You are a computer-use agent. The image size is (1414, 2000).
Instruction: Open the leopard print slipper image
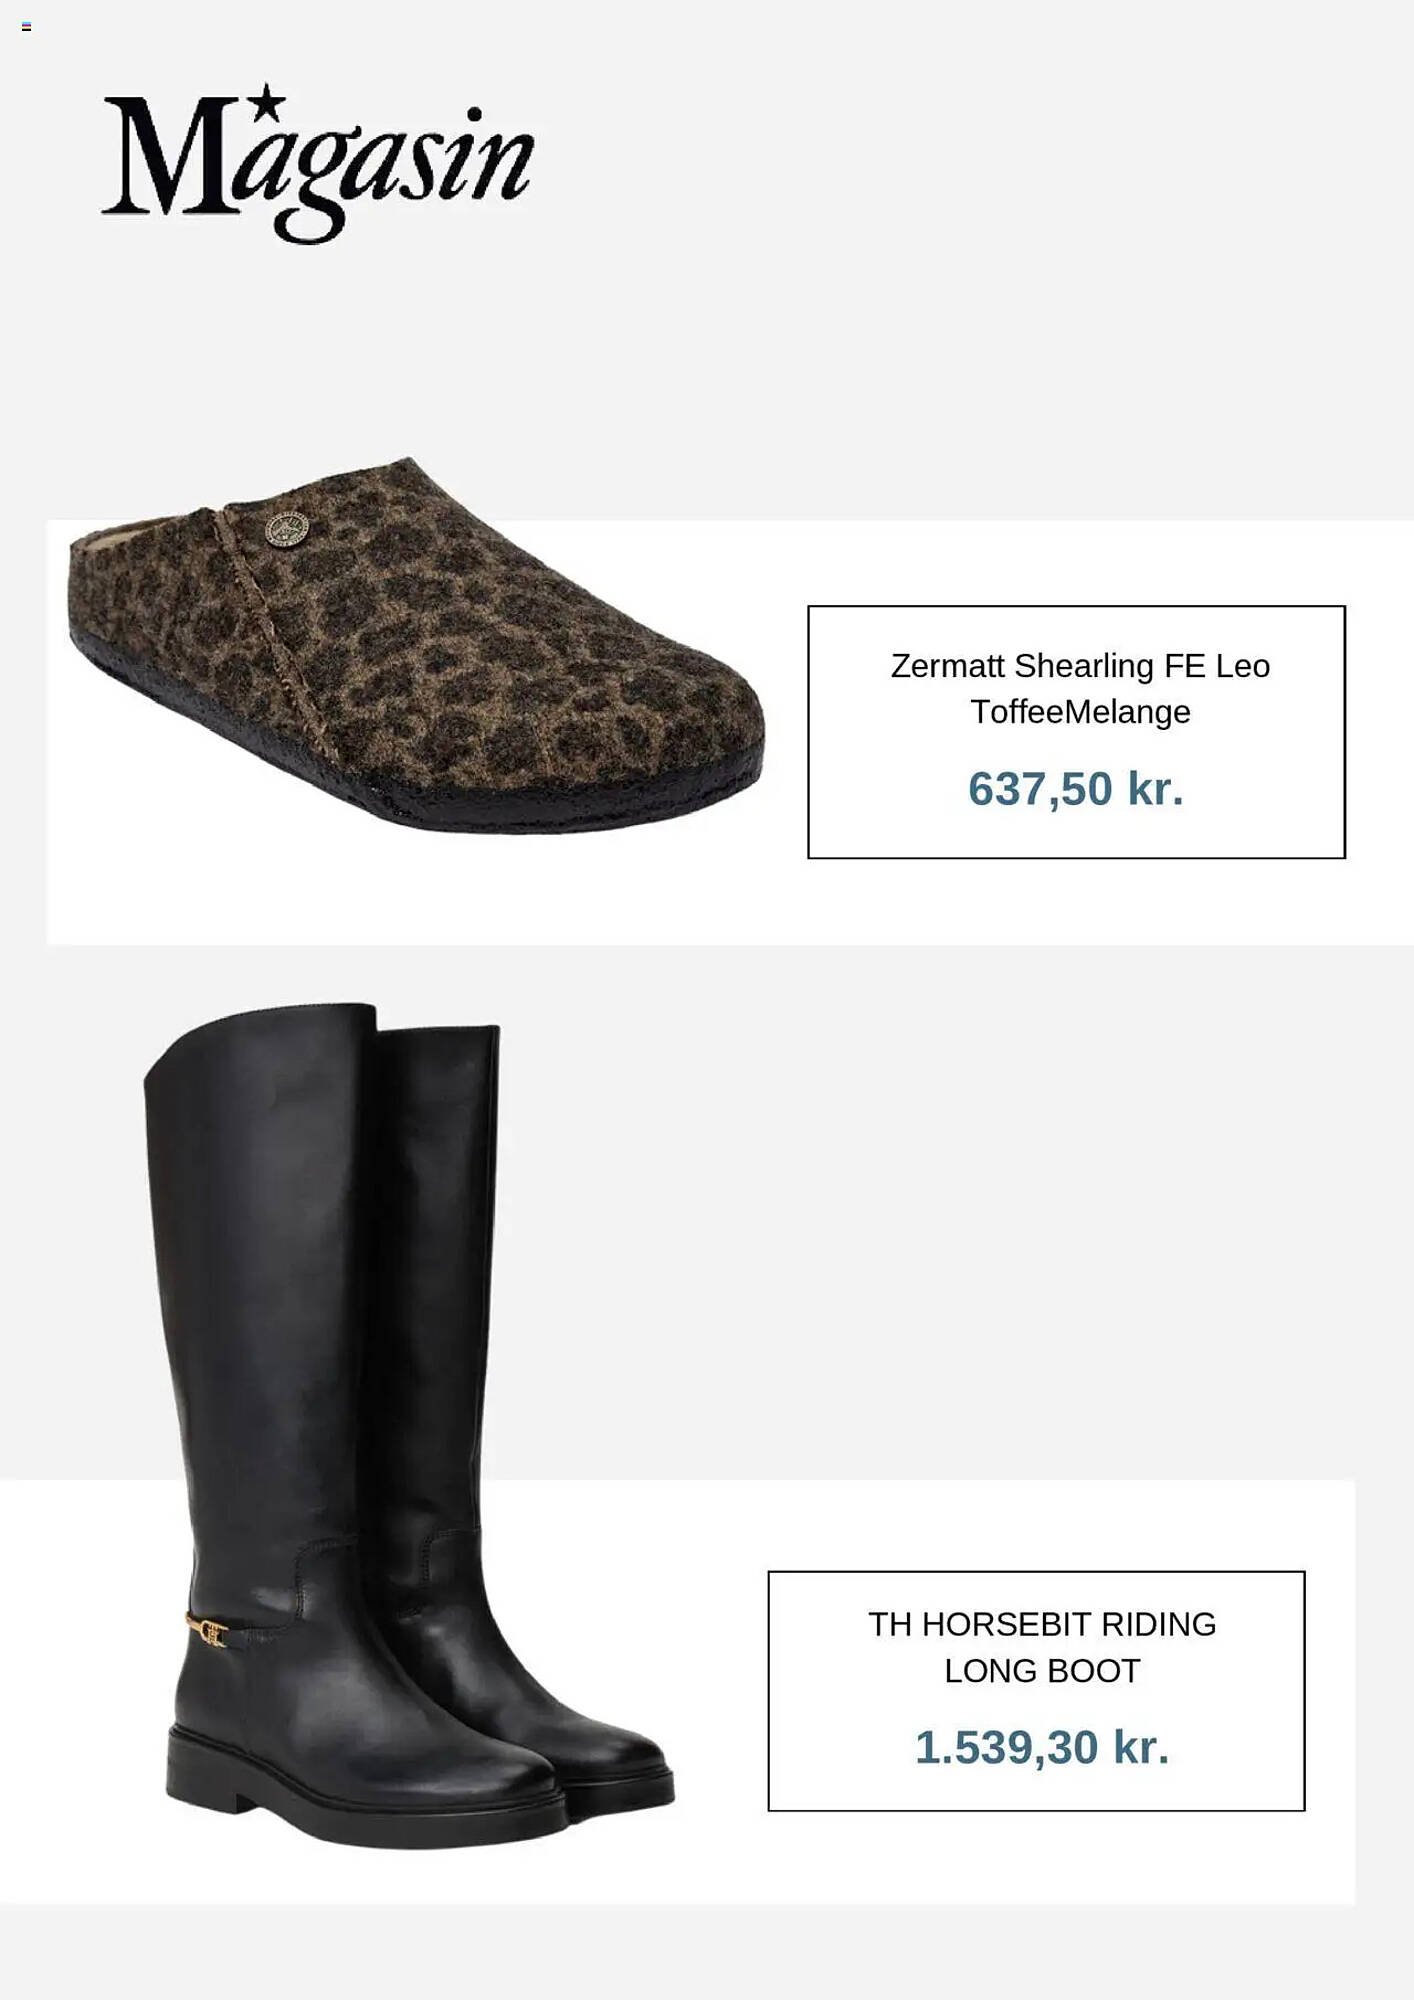[417, 645]
